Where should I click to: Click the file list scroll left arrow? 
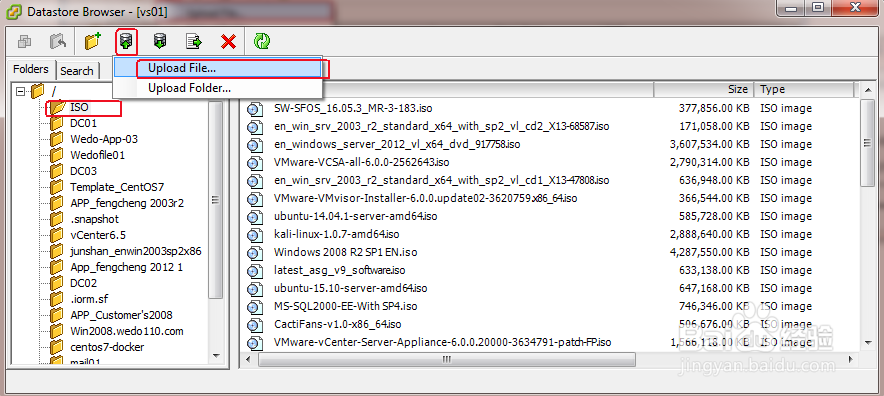[x=247, y=359]
